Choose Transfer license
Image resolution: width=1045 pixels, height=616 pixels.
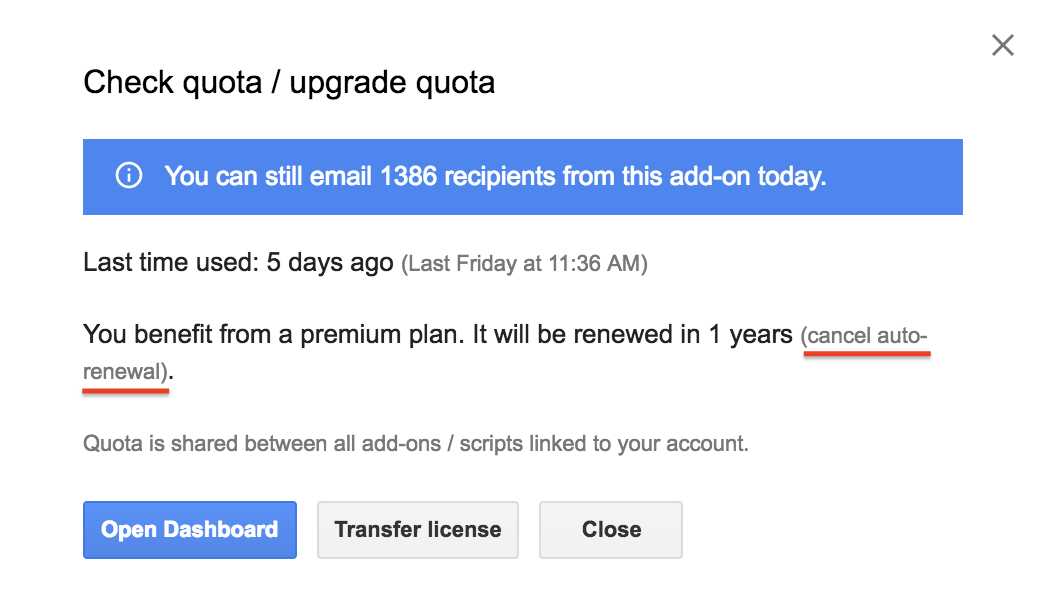pos(418,530)
